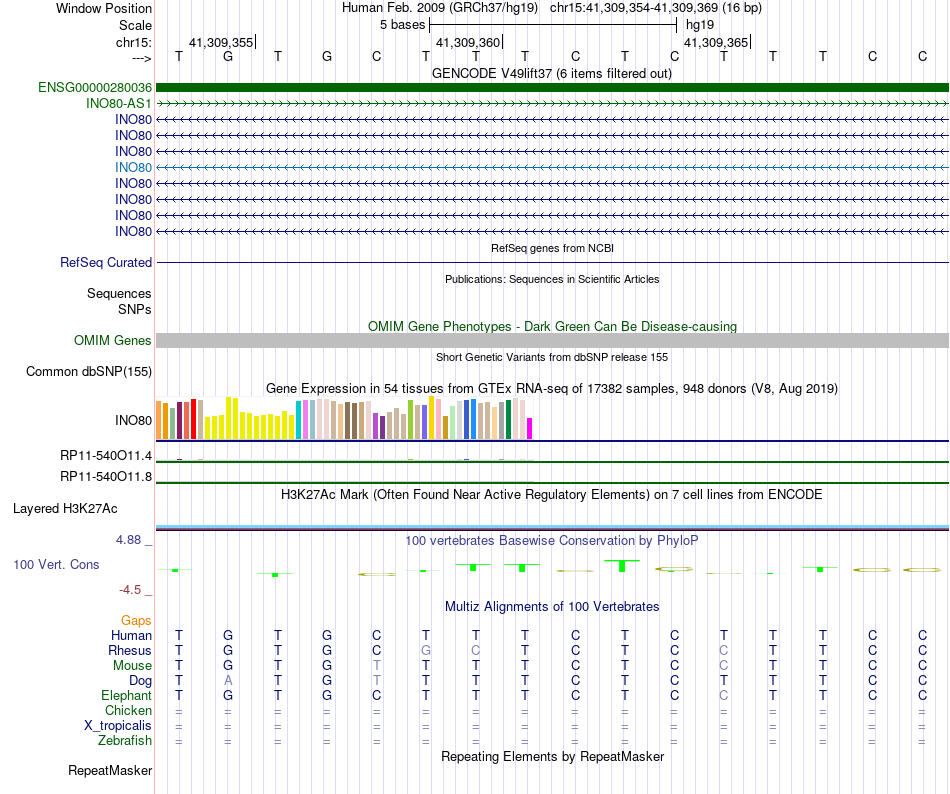Open the H3K27Ac Mark track title
Viewport: 950px width, 794px height.
click(x=552, y=495)
